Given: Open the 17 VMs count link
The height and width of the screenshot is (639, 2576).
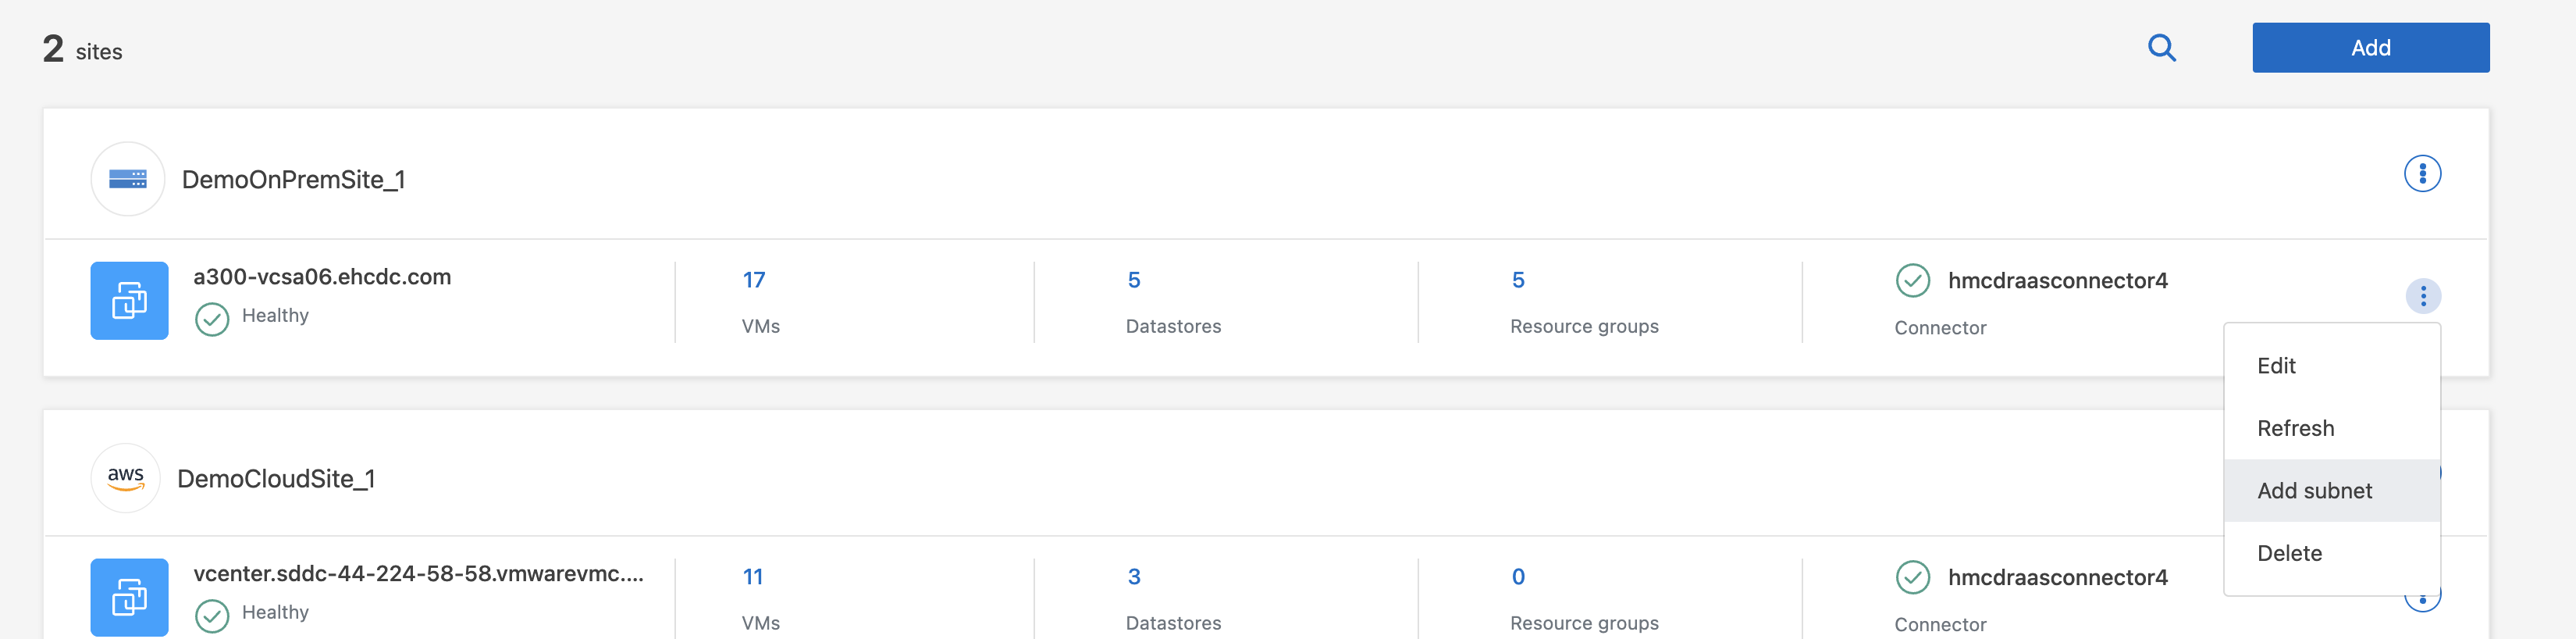Looking at the screenshot, I should click(754, 280).
